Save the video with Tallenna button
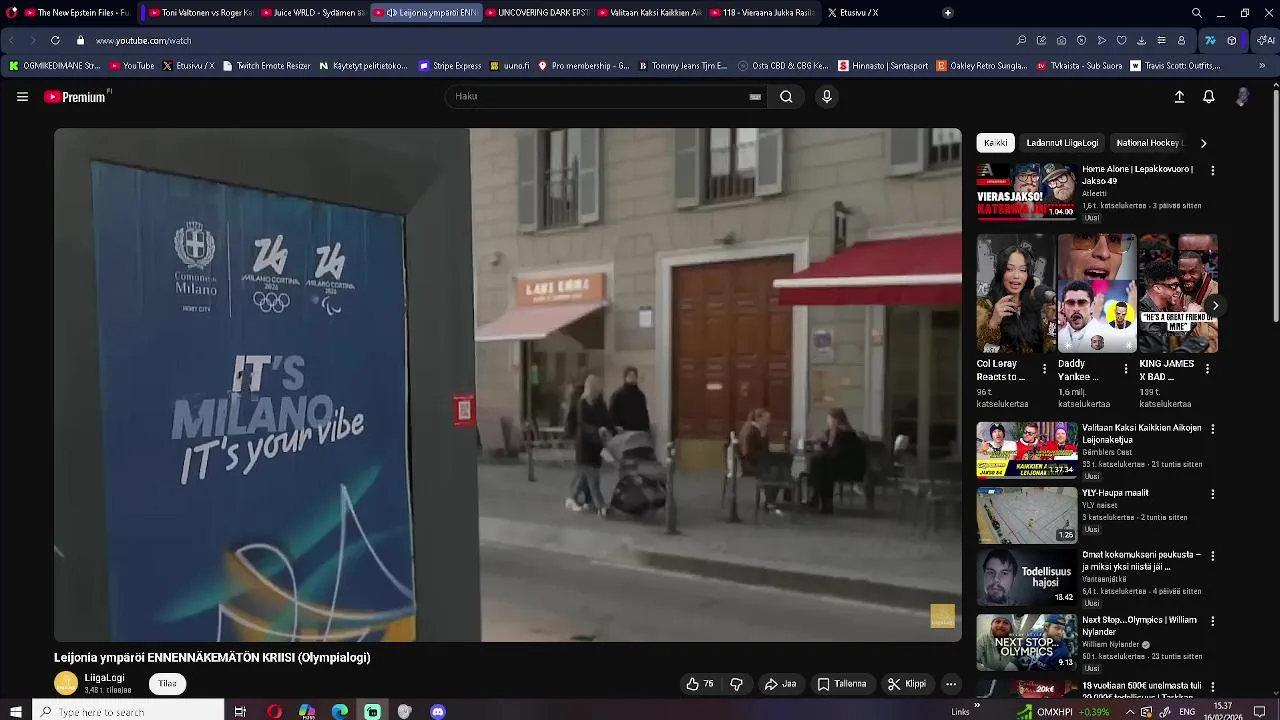Screen dimensions: 1280x720 pos(842,684)
